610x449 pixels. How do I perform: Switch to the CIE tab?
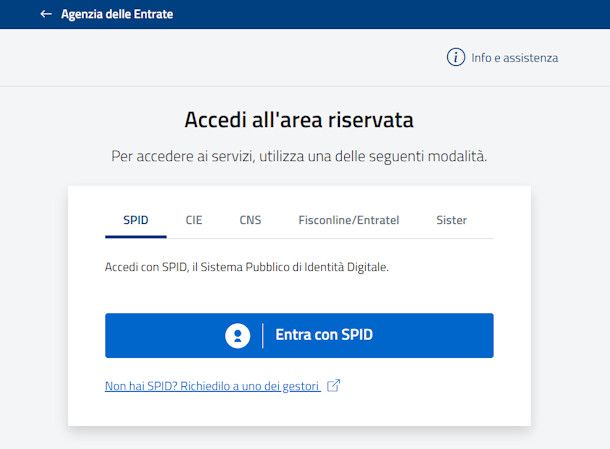tap(194, 220)
